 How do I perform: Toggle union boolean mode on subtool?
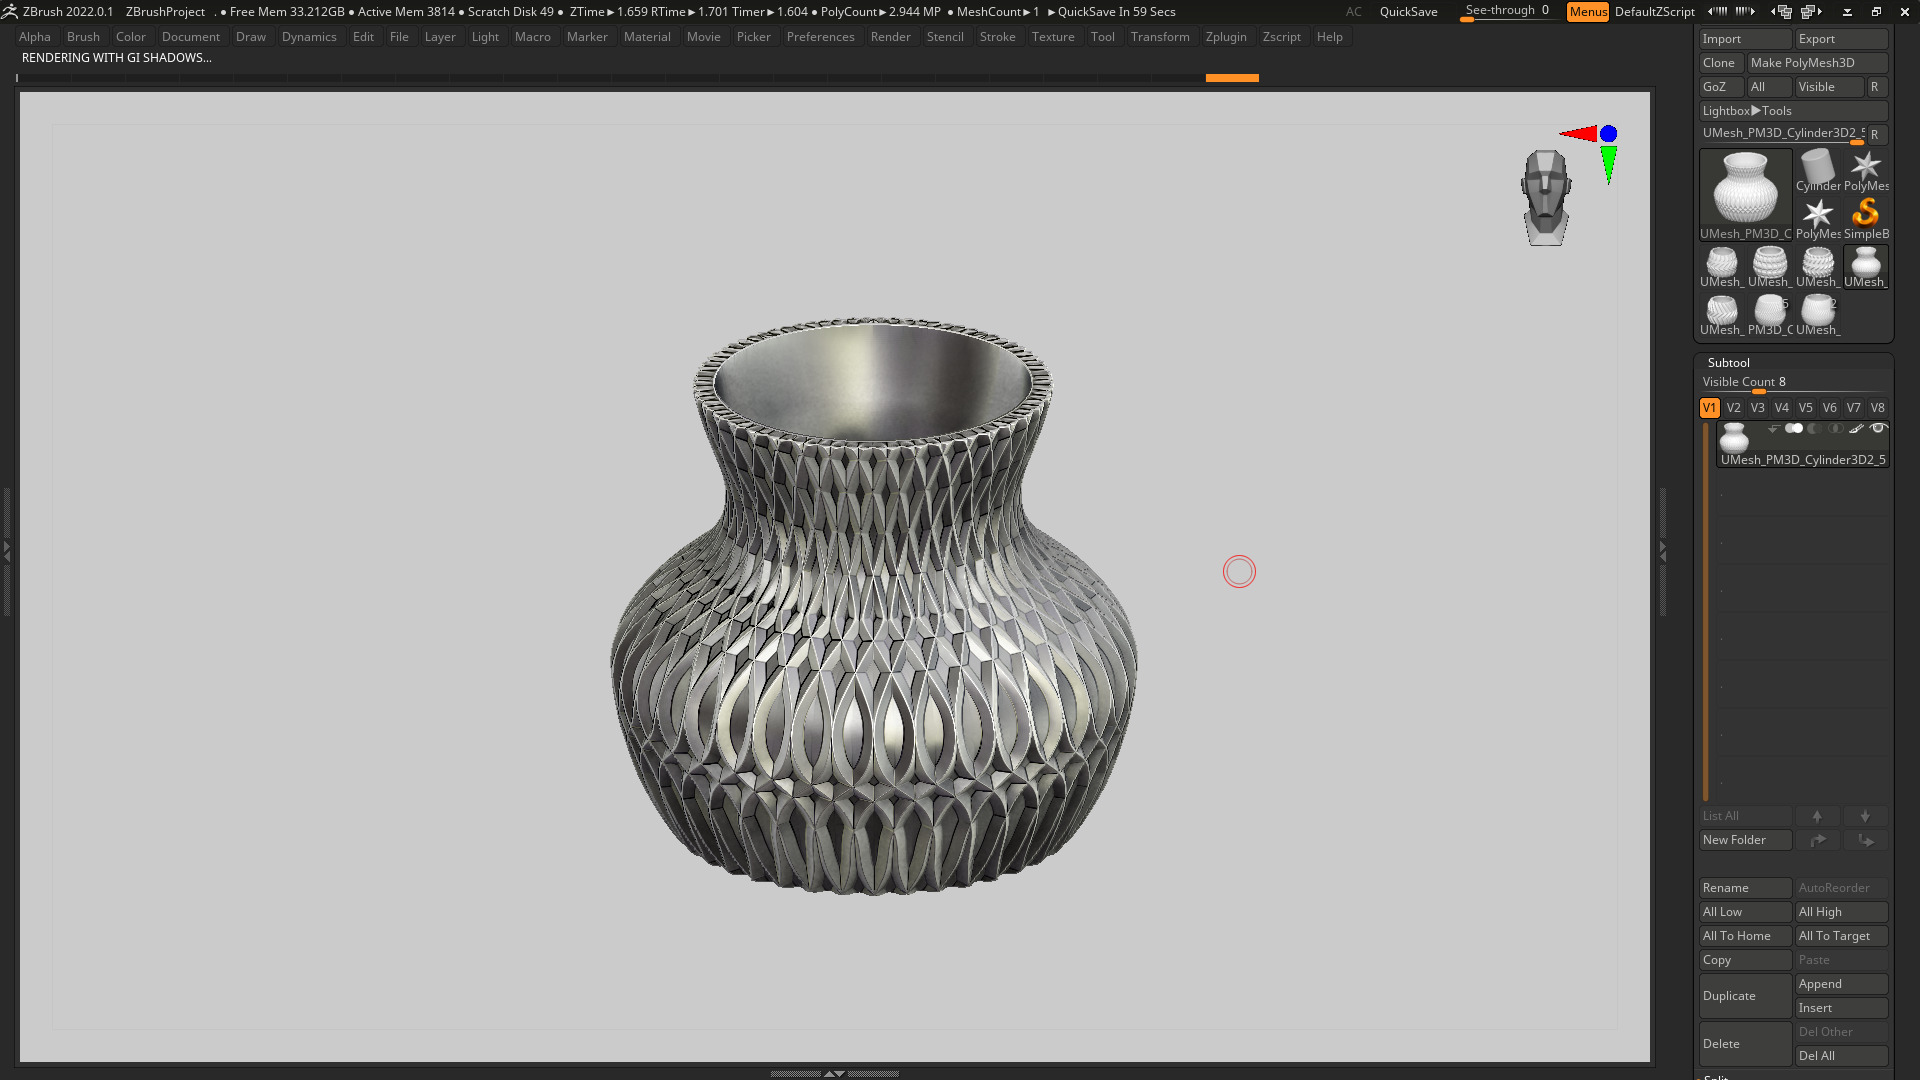(1794, 429)
